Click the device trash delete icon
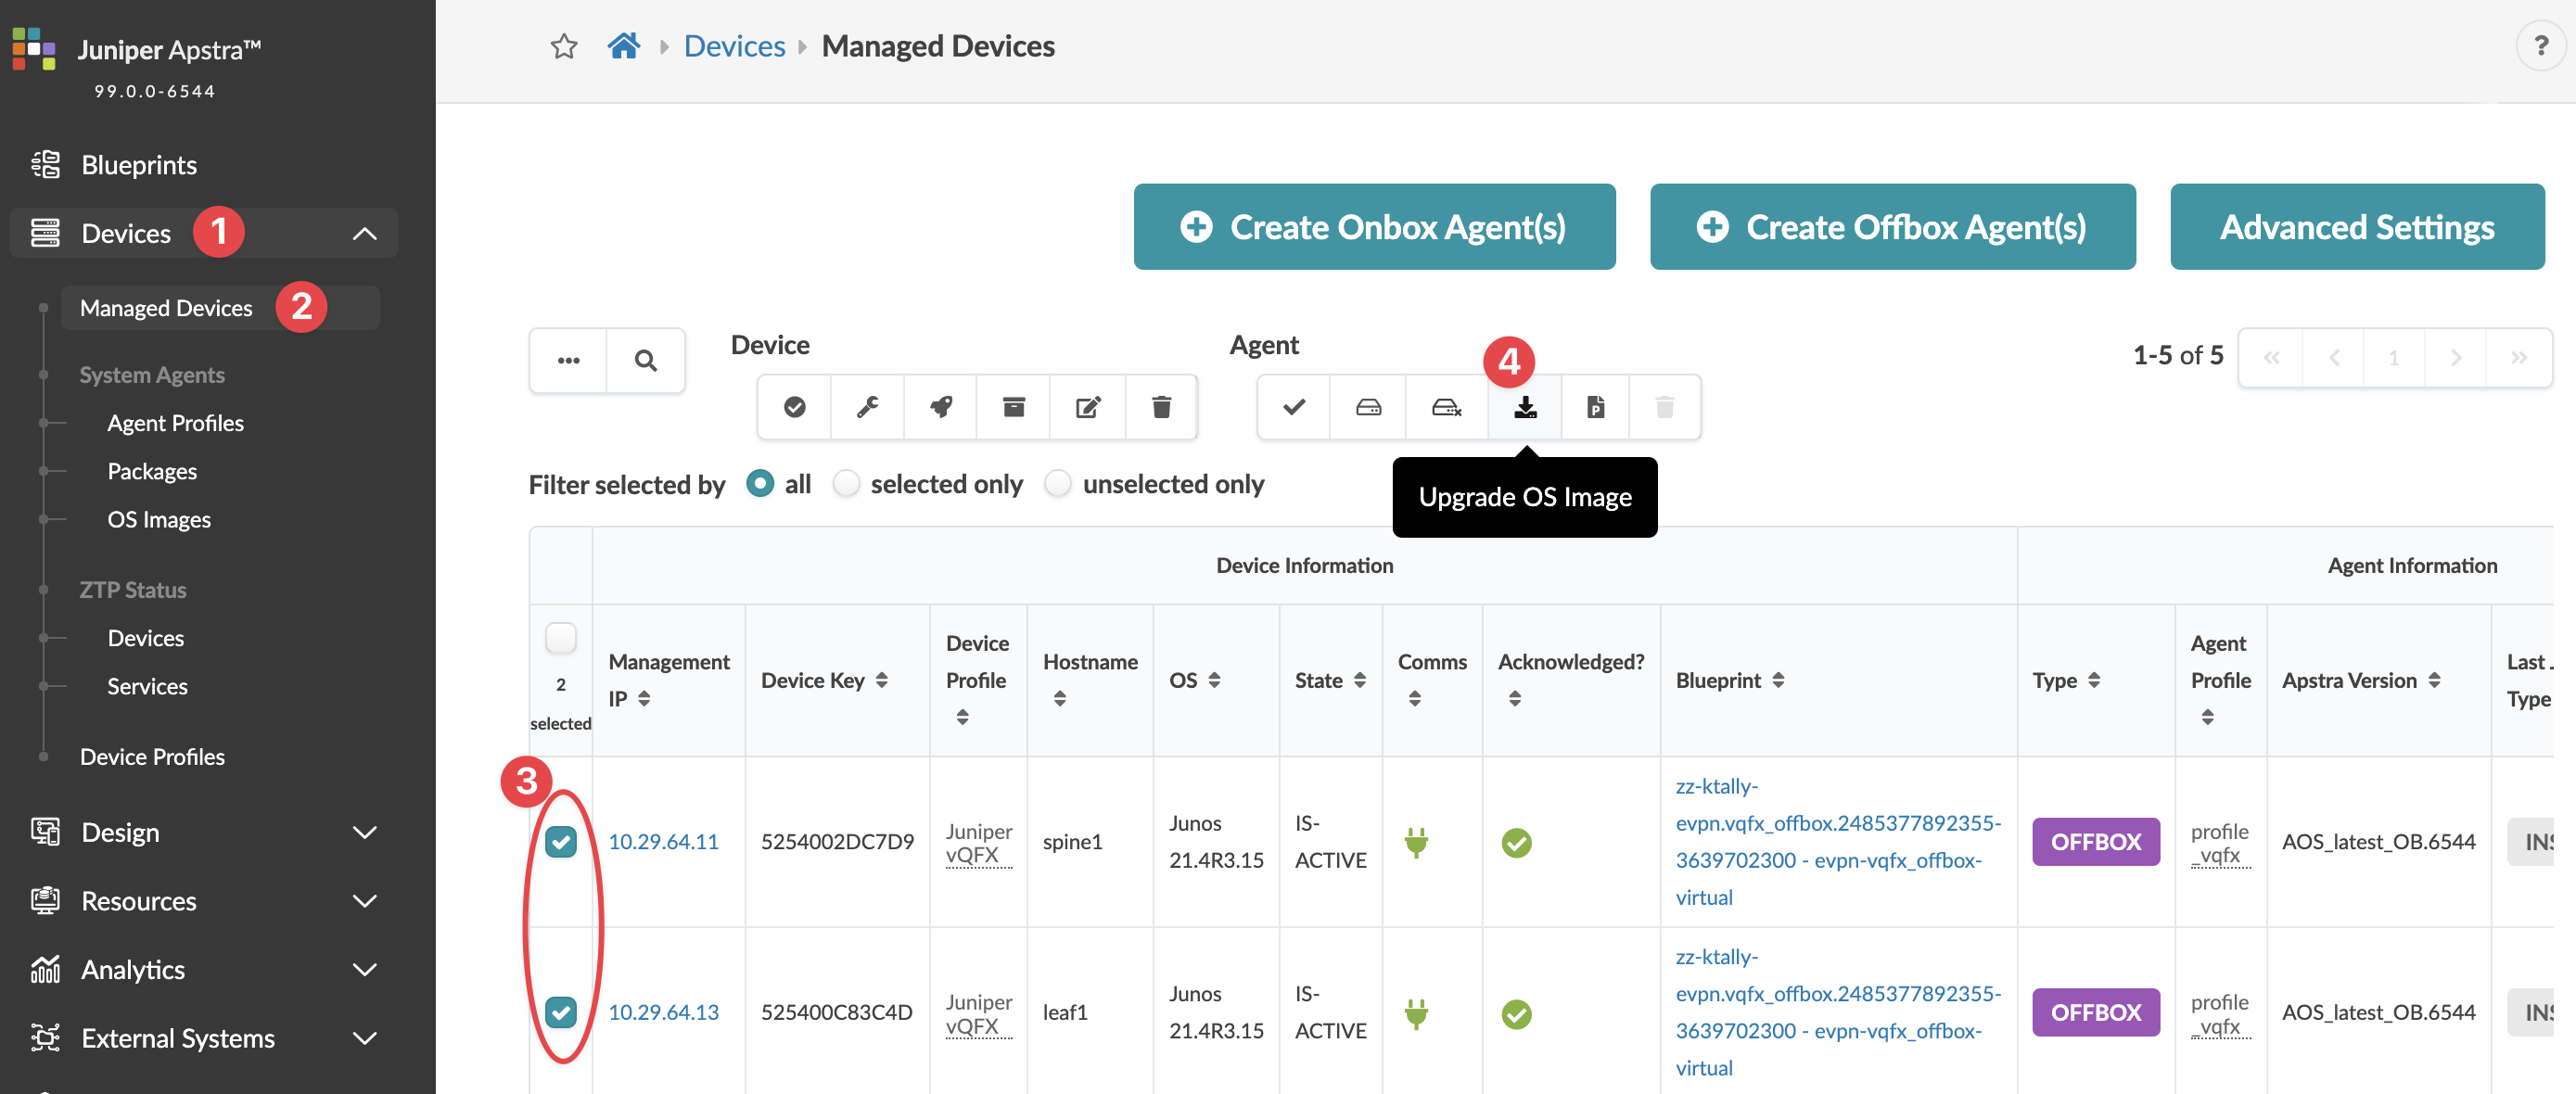This screenshot has height=1094, width=2576. pos(1160,407)
